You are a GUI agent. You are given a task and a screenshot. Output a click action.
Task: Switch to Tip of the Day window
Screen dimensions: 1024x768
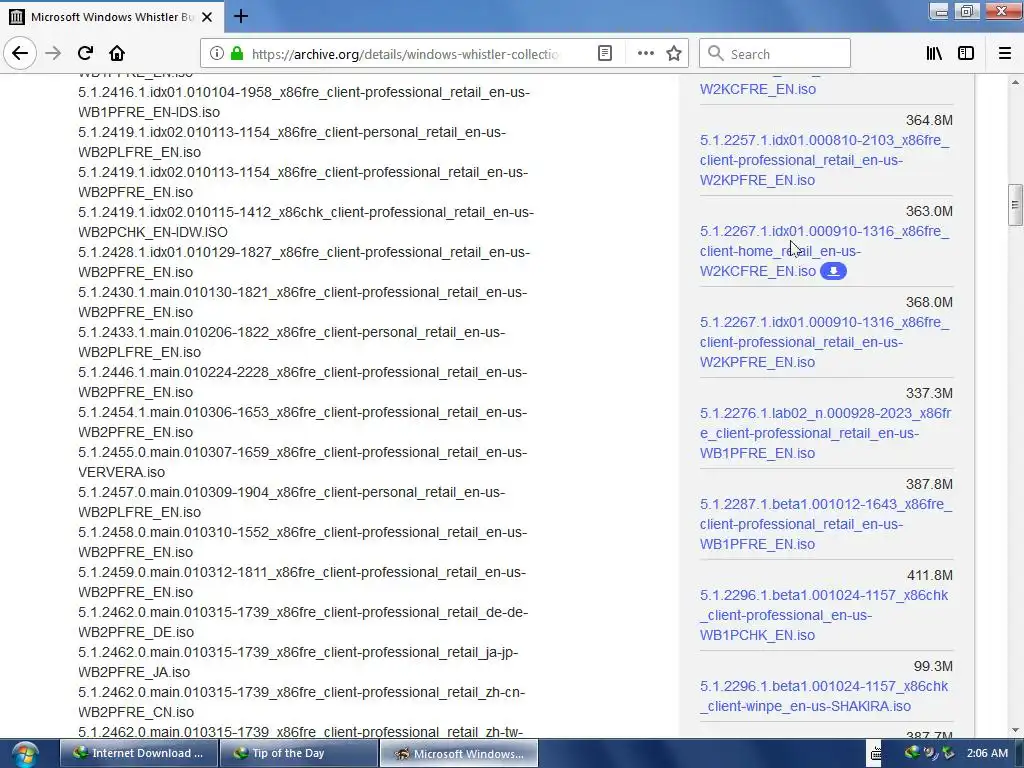298,754
